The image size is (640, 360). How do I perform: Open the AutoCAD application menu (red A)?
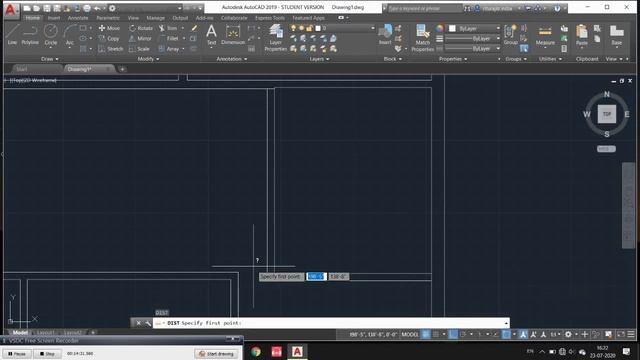click(x=10, y=10)
